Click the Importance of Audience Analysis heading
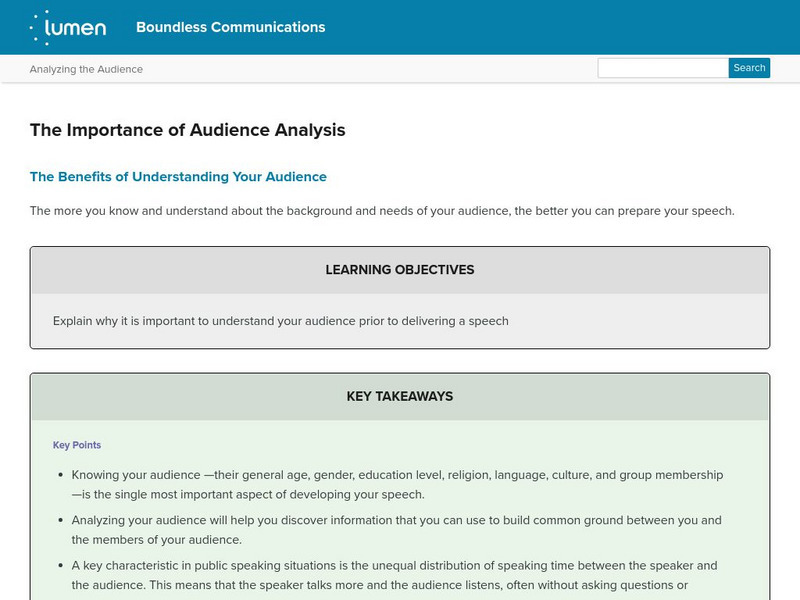The width and height of the screenshot is (800, 600). [x=187, y=129]
